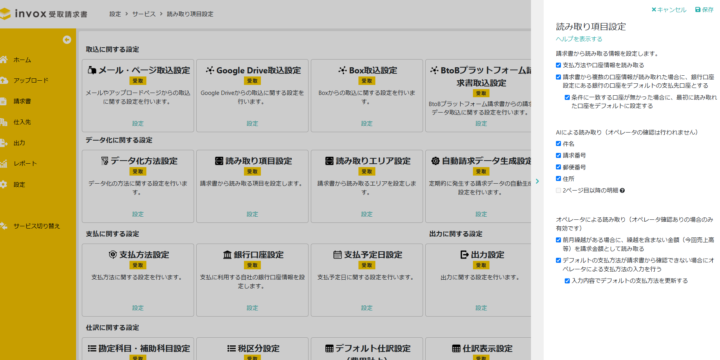Click the 読み取りエリア設定 card icon
Screen dimensions: 720x360
[x=329, y=161]
